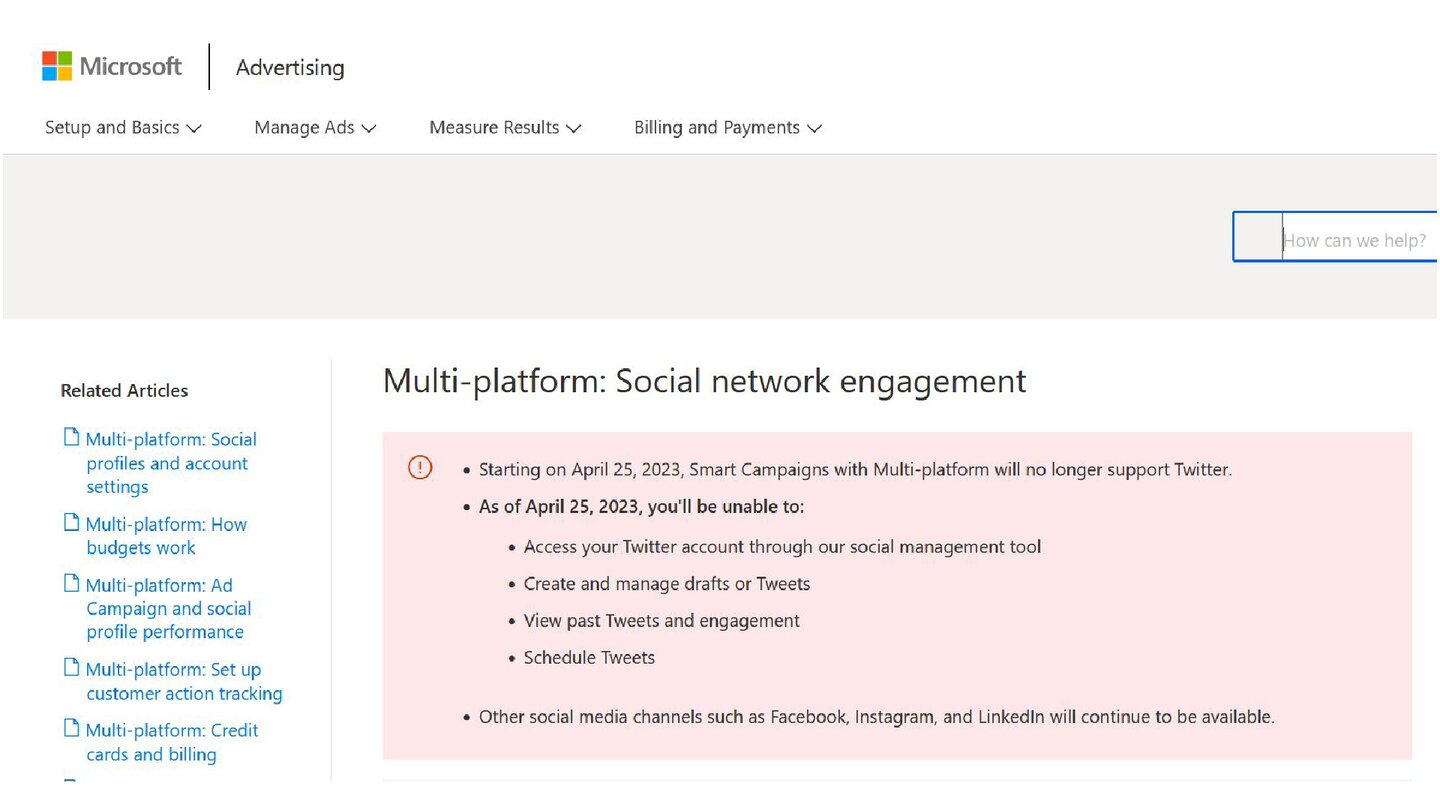
Task: Click document icon beside 'How budgets work'
Action: point(71,522)
